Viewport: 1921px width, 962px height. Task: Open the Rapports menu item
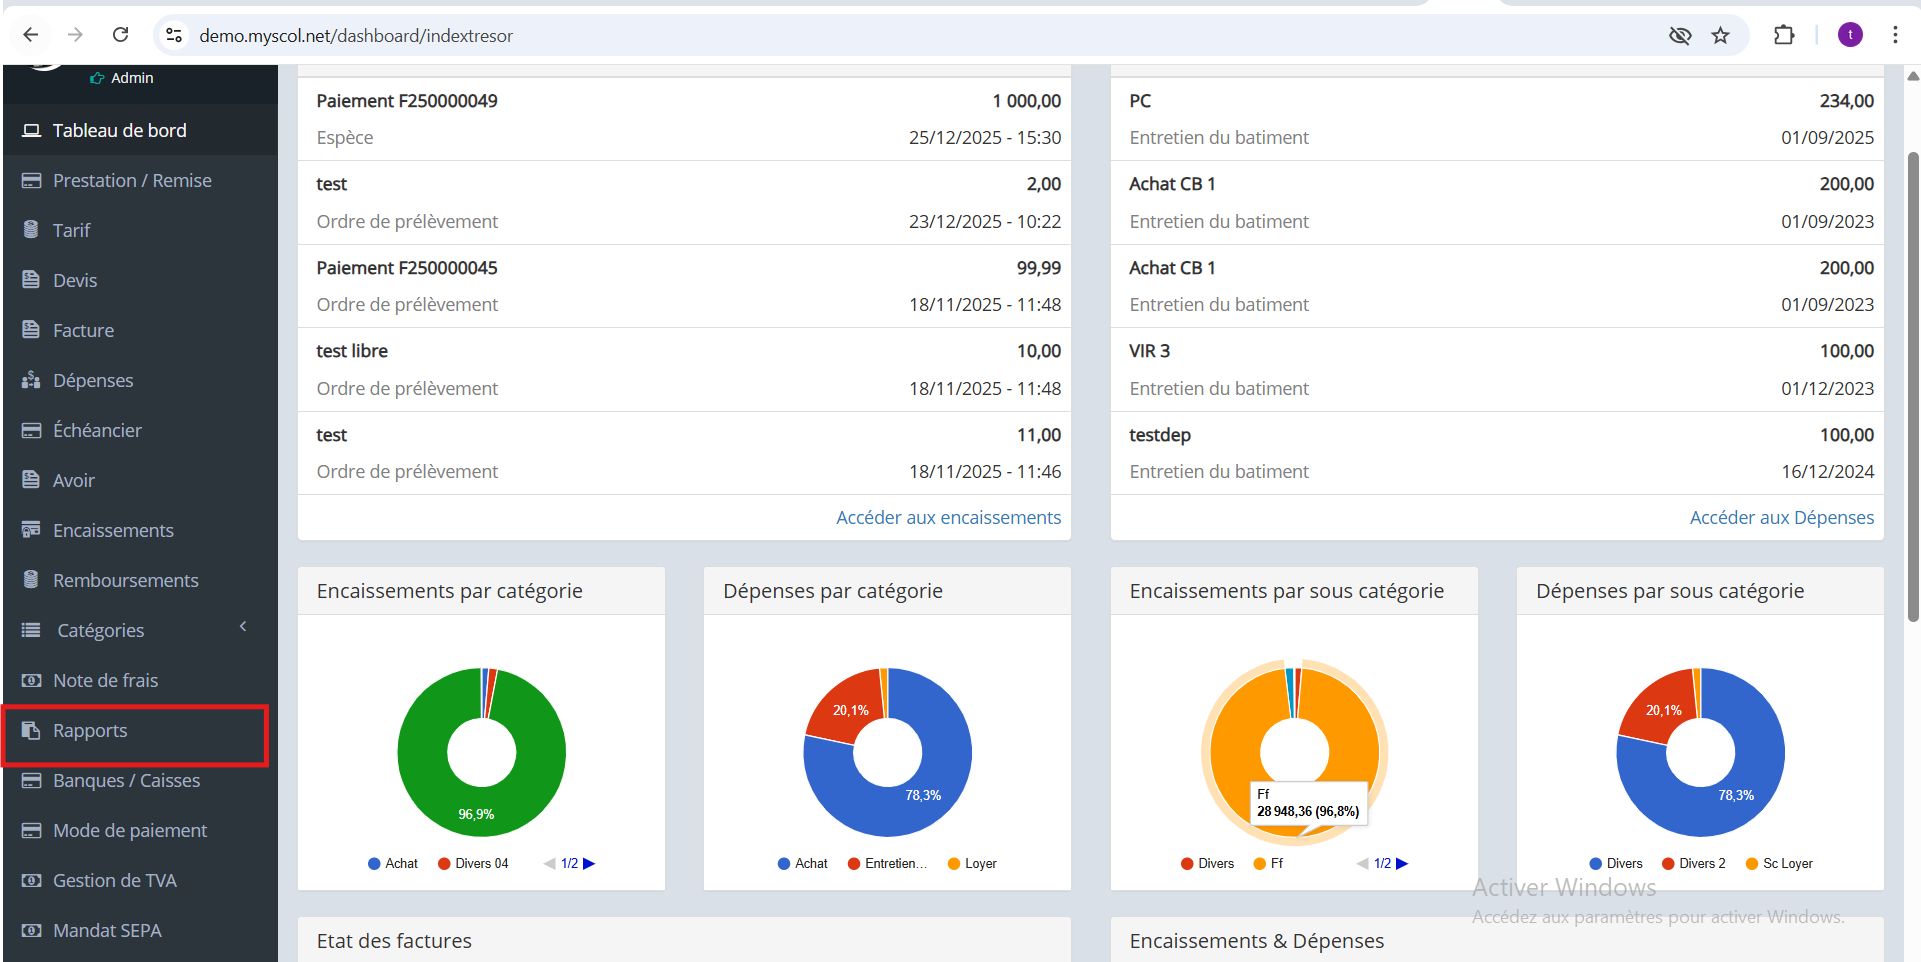point(90,731)
